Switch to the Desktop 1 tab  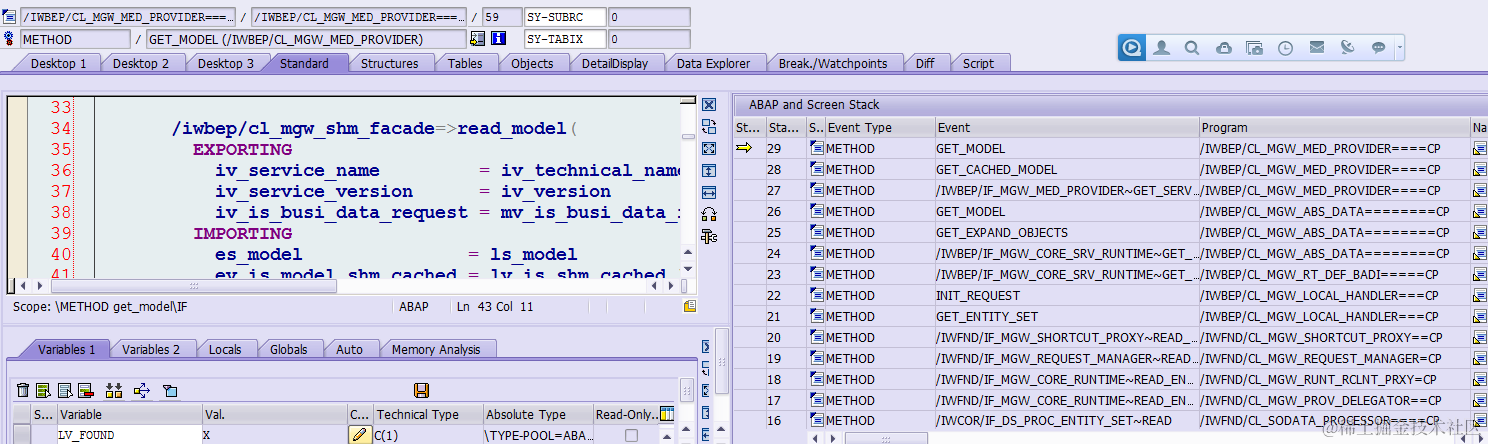[x=58, y=63]
